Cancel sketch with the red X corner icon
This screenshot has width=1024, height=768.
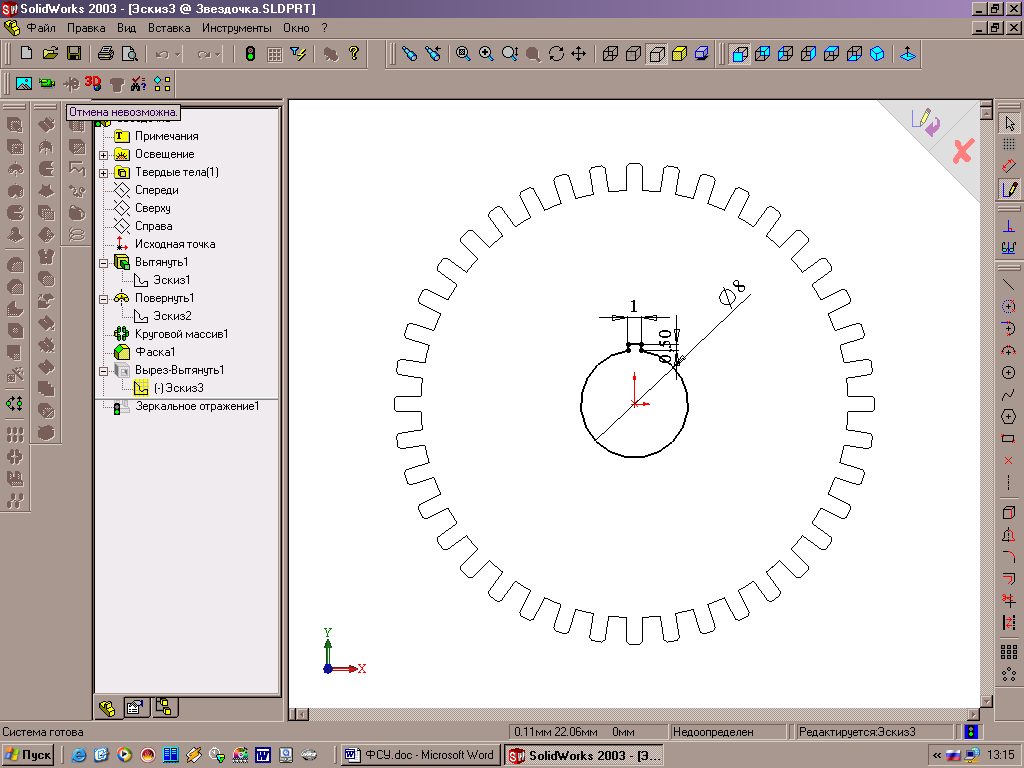[963, 152]
